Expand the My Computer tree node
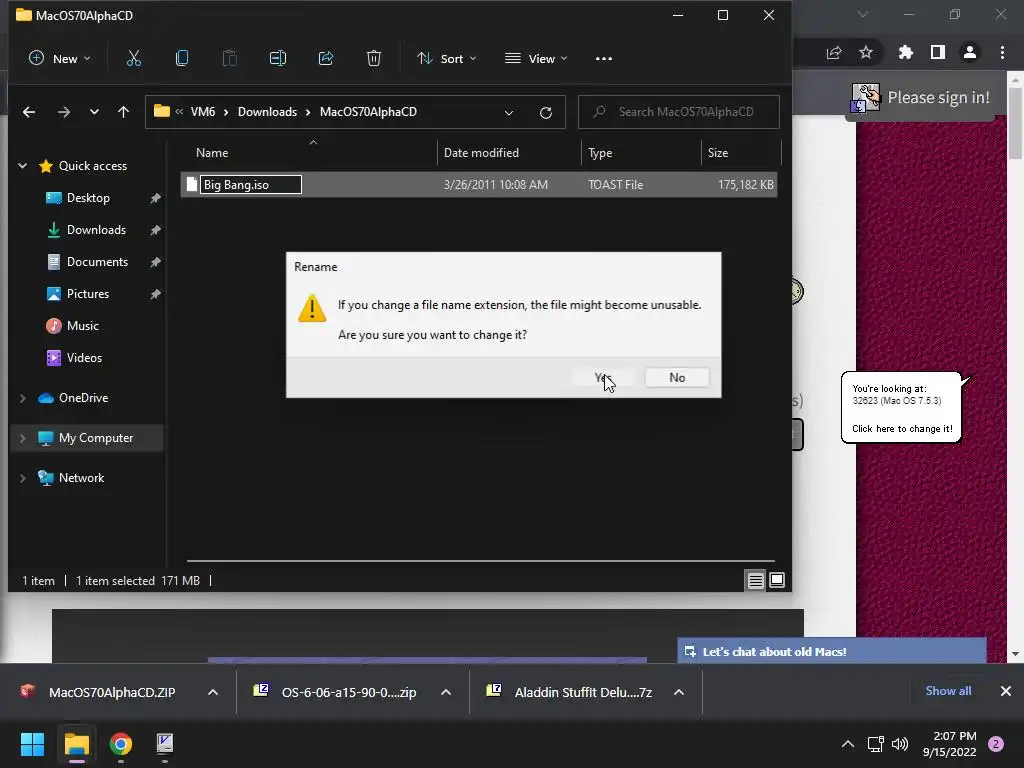 (22, 438)
